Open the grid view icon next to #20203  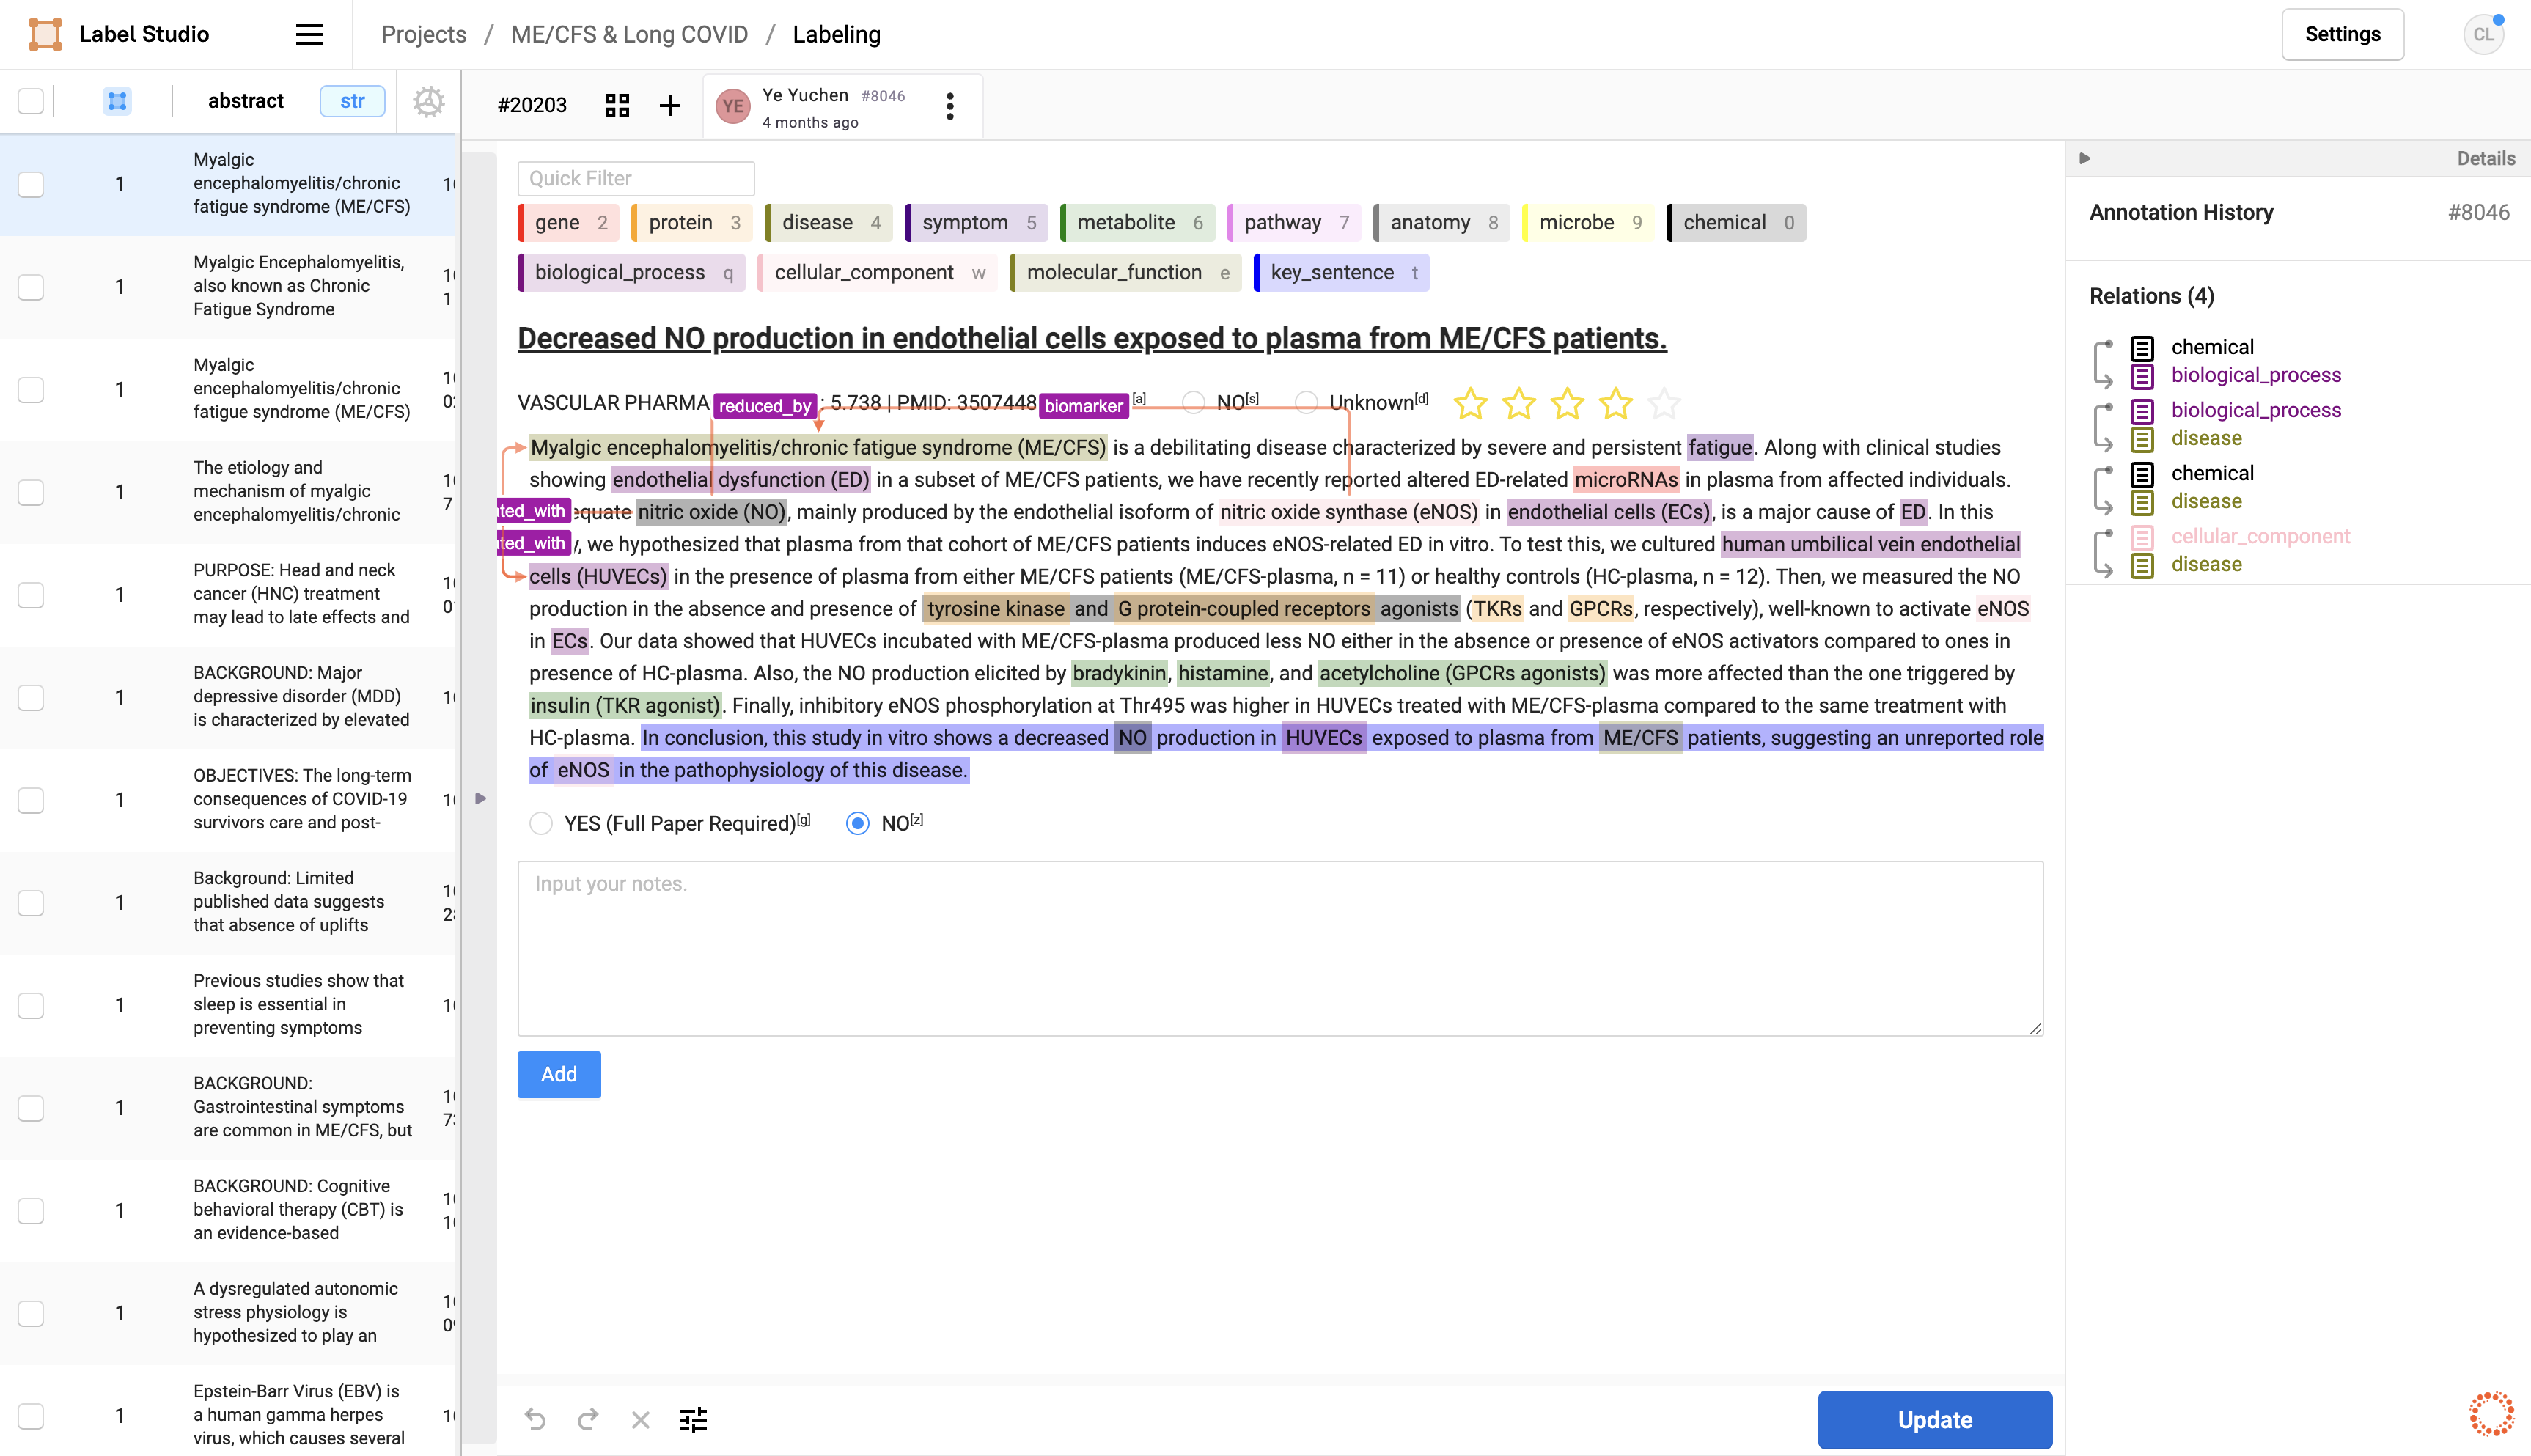(617, 105)
